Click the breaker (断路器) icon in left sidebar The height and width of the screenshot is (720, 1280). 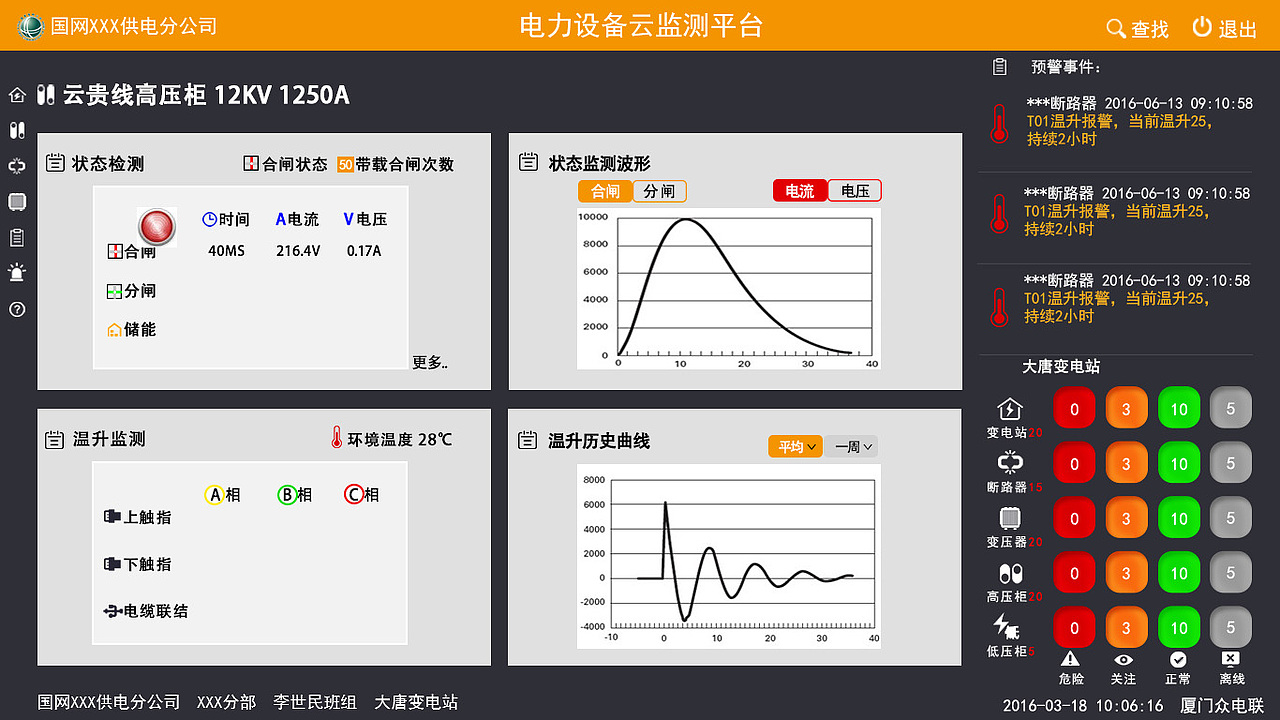(16, 166)
